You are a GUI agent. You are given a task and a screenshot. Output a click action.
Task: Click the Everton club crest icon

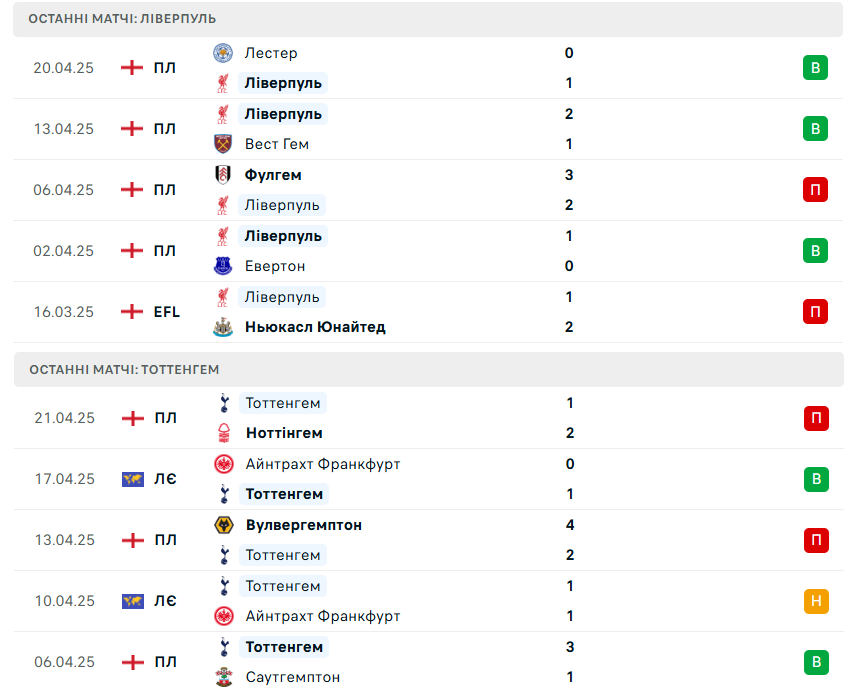[x=222, y=266]
